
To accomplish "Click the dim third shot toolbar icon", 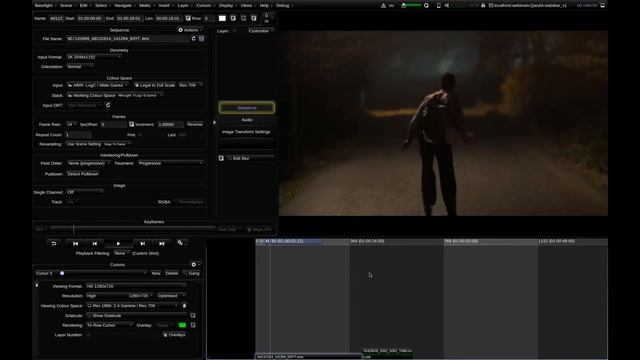I will pyautogui.click(x=244, y=18).
